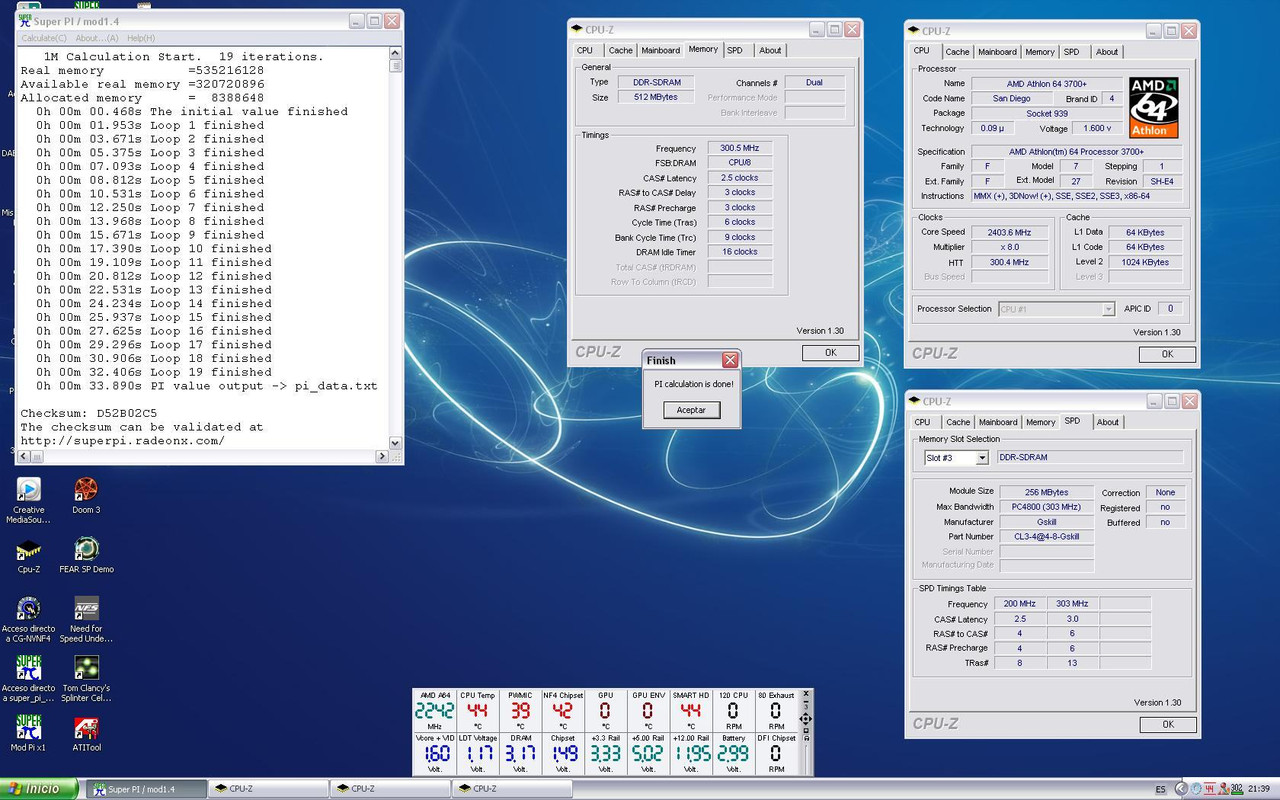
Task: Click the AMD Athlon 64 logo
Action: coord(1153,107)
